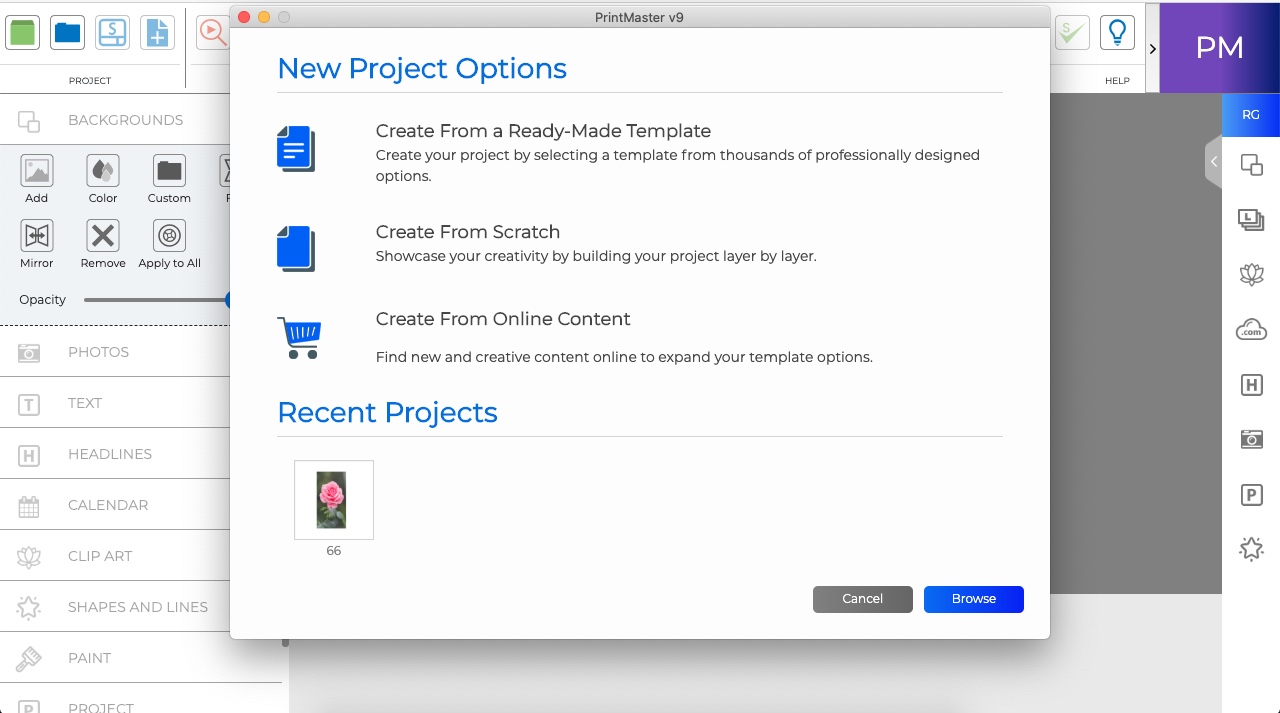Screen dimensions: 1280x713
Task: Click the Mirror background icon
Action: point(37,236)
